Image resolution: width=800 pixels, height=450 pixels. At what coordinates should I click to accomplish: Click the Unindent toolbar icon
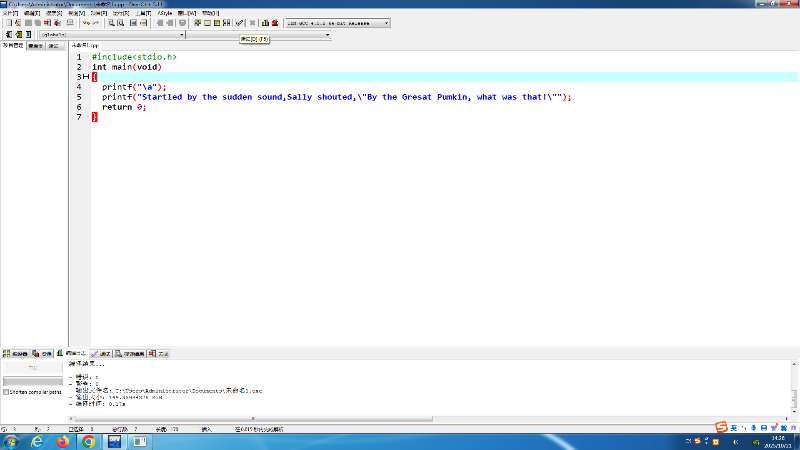tap(170, 23)
